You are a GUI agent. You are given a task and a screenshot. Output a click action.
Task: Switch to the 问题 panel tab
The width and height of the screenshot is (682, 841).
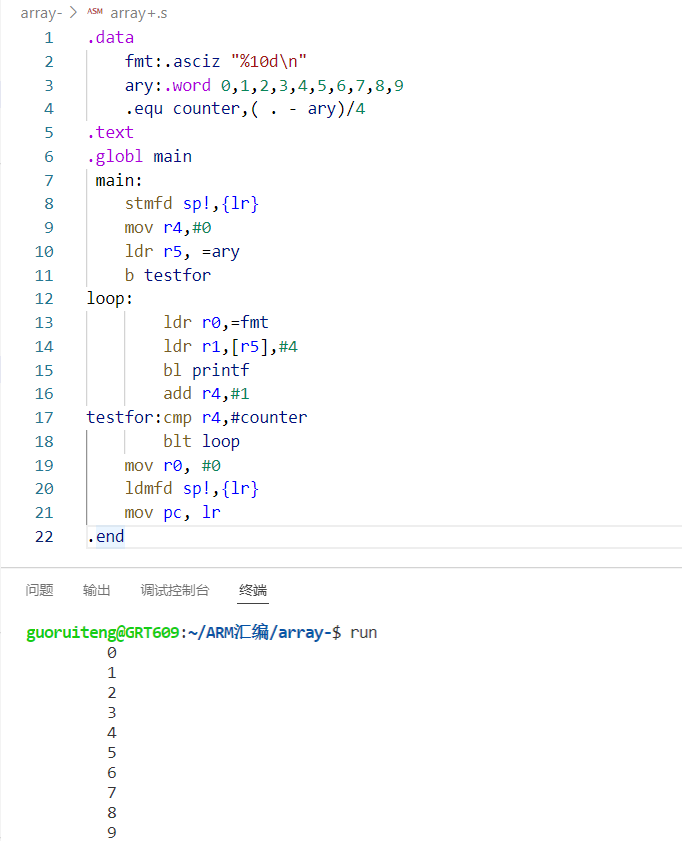pos(39,590)
